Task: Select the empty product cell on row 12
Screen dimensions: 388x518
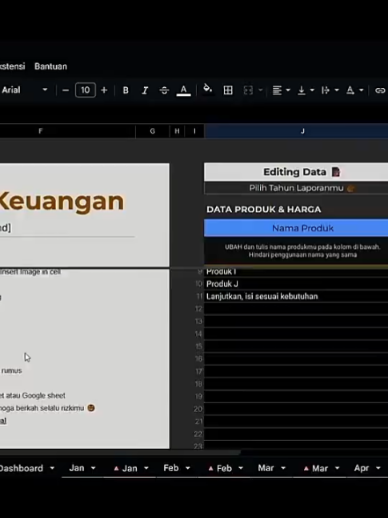Action: pyautogui.click(x=296, y=309)
